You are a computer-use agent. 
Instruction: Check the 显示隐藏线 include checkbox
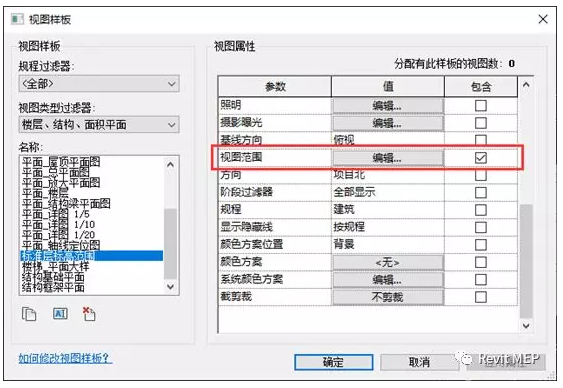481,227
